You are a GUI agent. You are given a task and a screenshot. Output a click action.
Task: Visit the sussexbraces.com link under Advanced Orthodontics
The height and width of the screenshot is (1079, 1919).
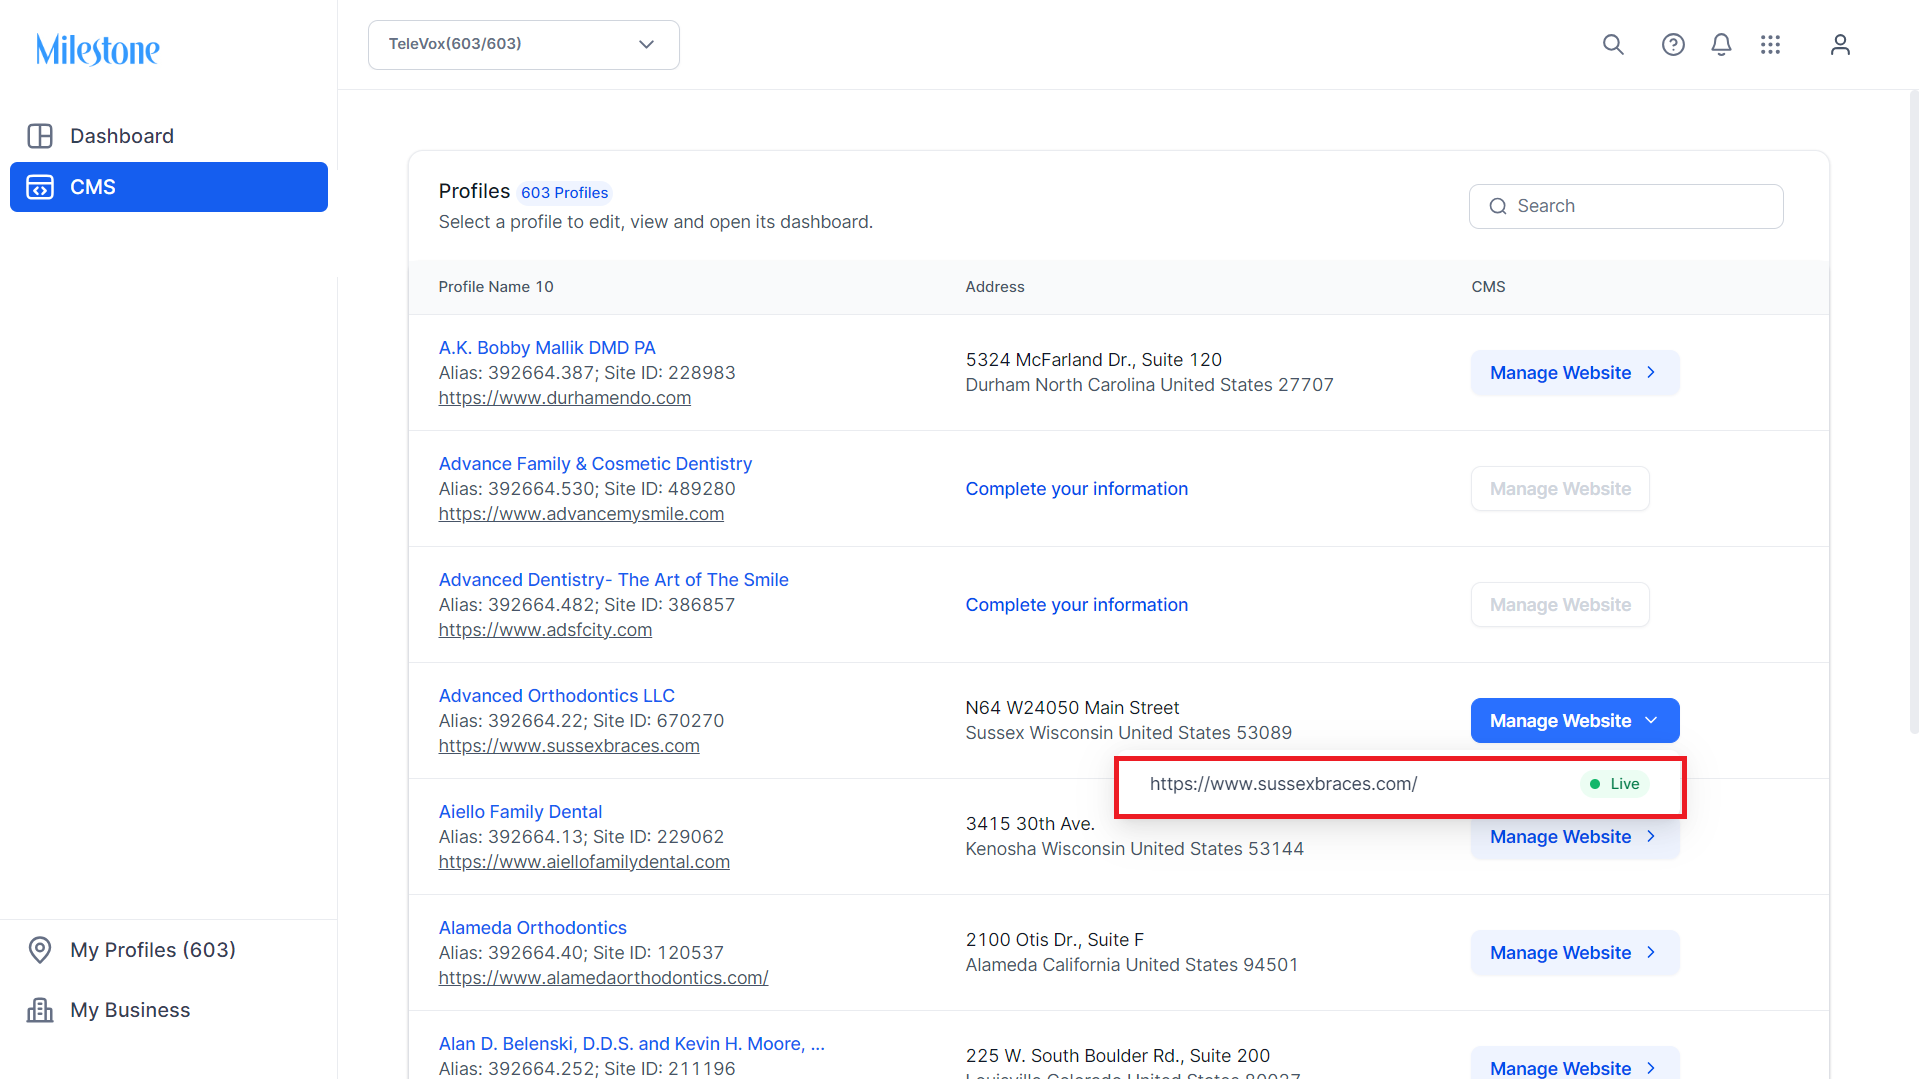[x=569, y=746]
